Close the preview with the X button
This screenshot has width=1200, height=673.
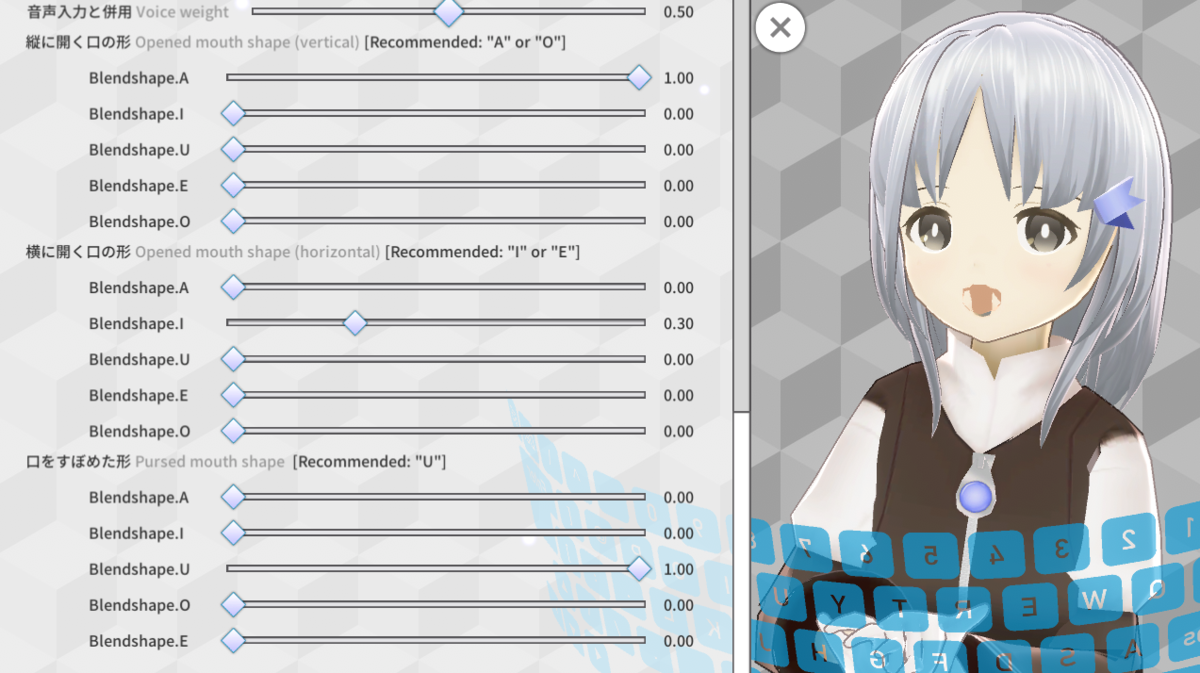780,27
